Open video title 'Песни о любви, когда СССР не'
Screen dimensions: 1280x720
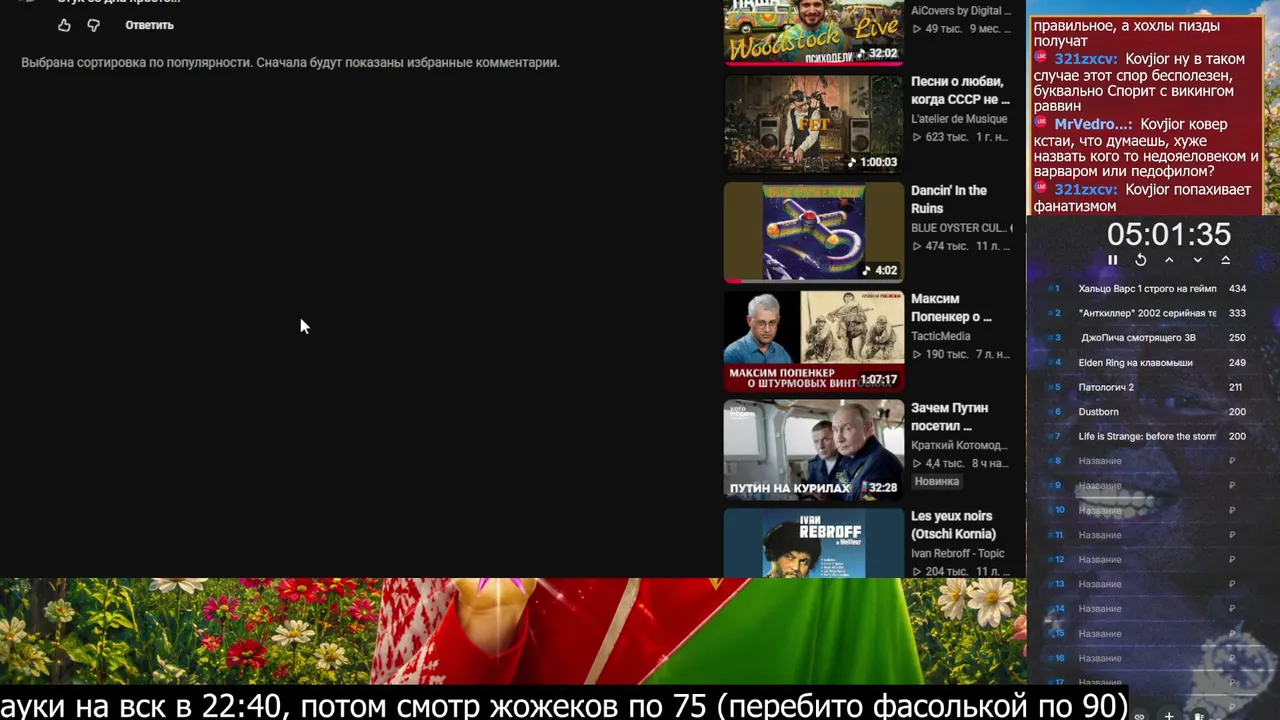(960, 90)
